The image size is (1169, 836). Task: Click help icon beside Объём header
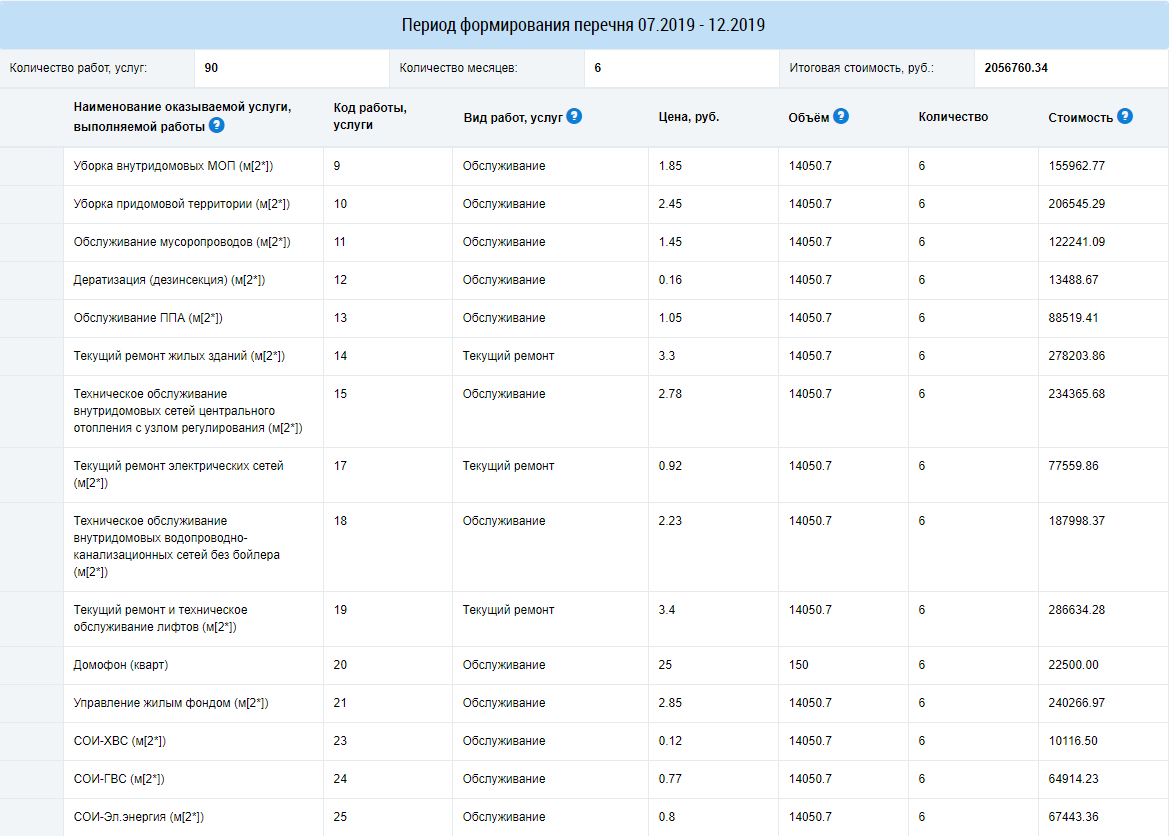click(x=841, y=116)
